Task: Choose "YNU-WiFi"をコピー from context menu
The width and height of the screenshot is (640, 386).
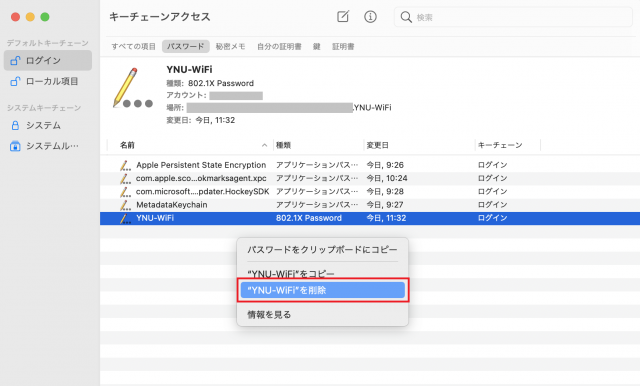Action: click(x=322, y=273)
